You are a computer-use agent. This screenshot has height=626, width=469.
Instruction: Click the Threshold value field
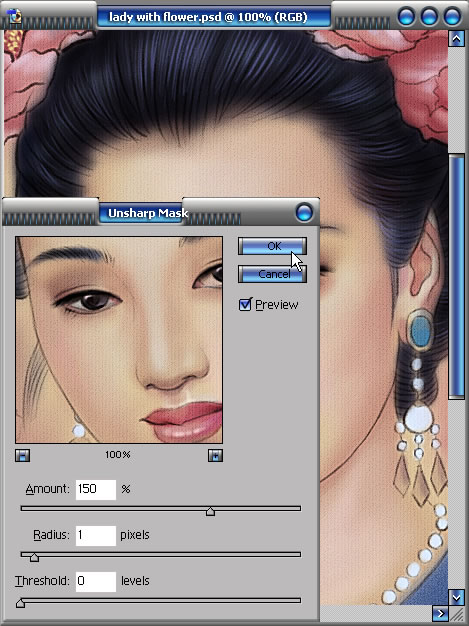[x=96, y=581]
